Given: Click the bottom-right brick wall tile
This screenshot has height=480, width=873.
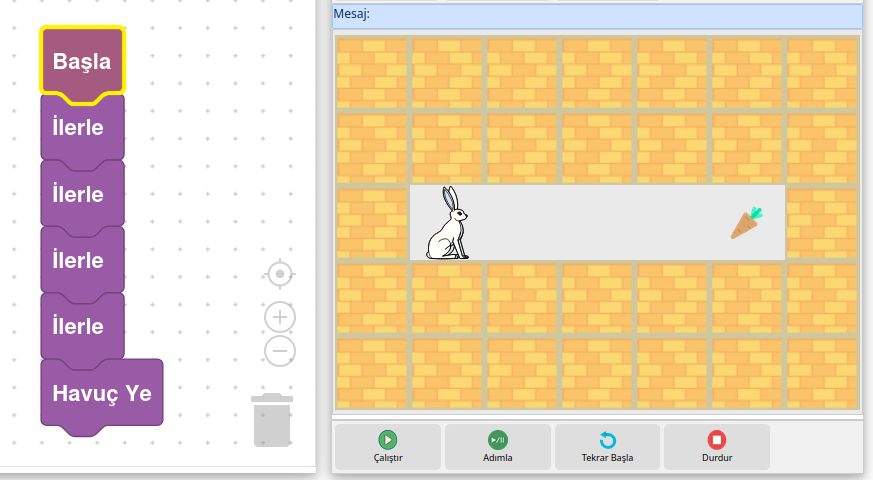Looking at the screenshot, I should (x=822, y=373).
